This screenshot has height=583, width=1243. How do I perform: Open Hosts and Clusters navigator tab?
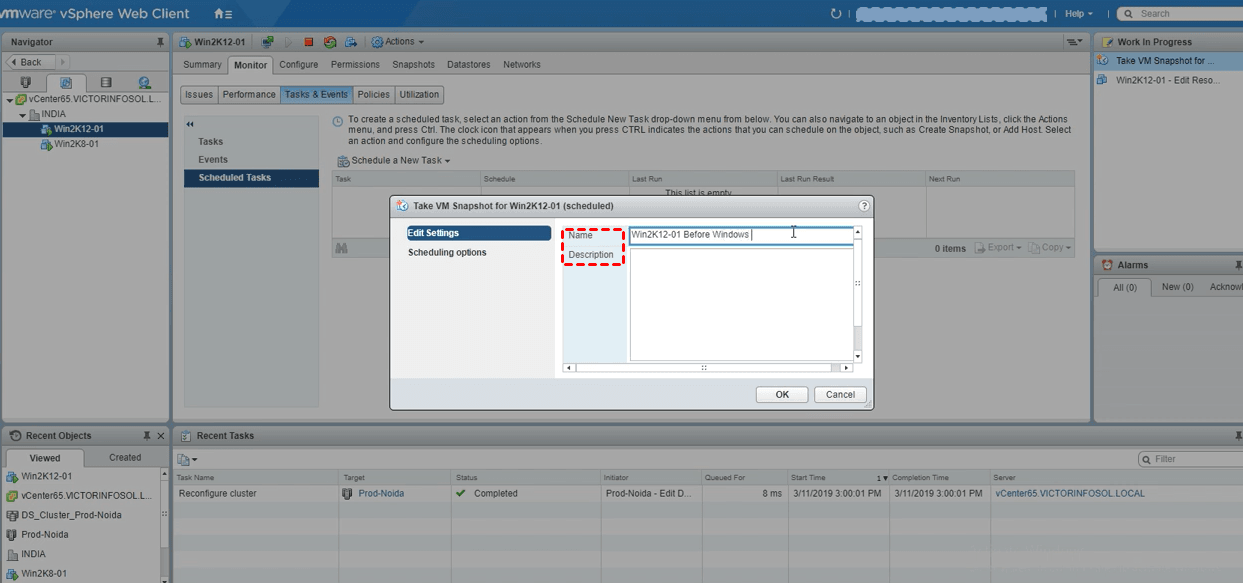(26, 83)
